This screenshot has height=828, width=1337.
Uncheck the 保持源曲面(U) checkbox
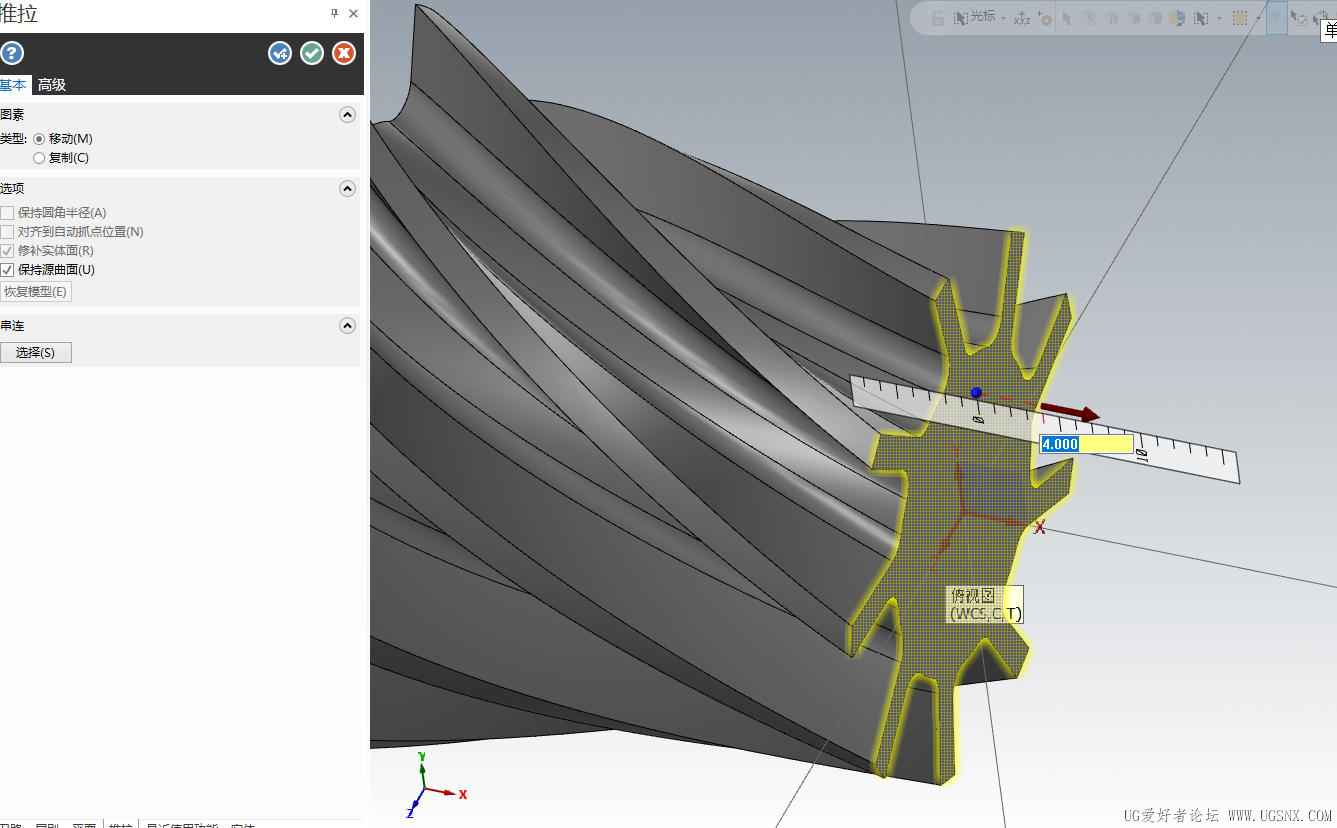8,270
